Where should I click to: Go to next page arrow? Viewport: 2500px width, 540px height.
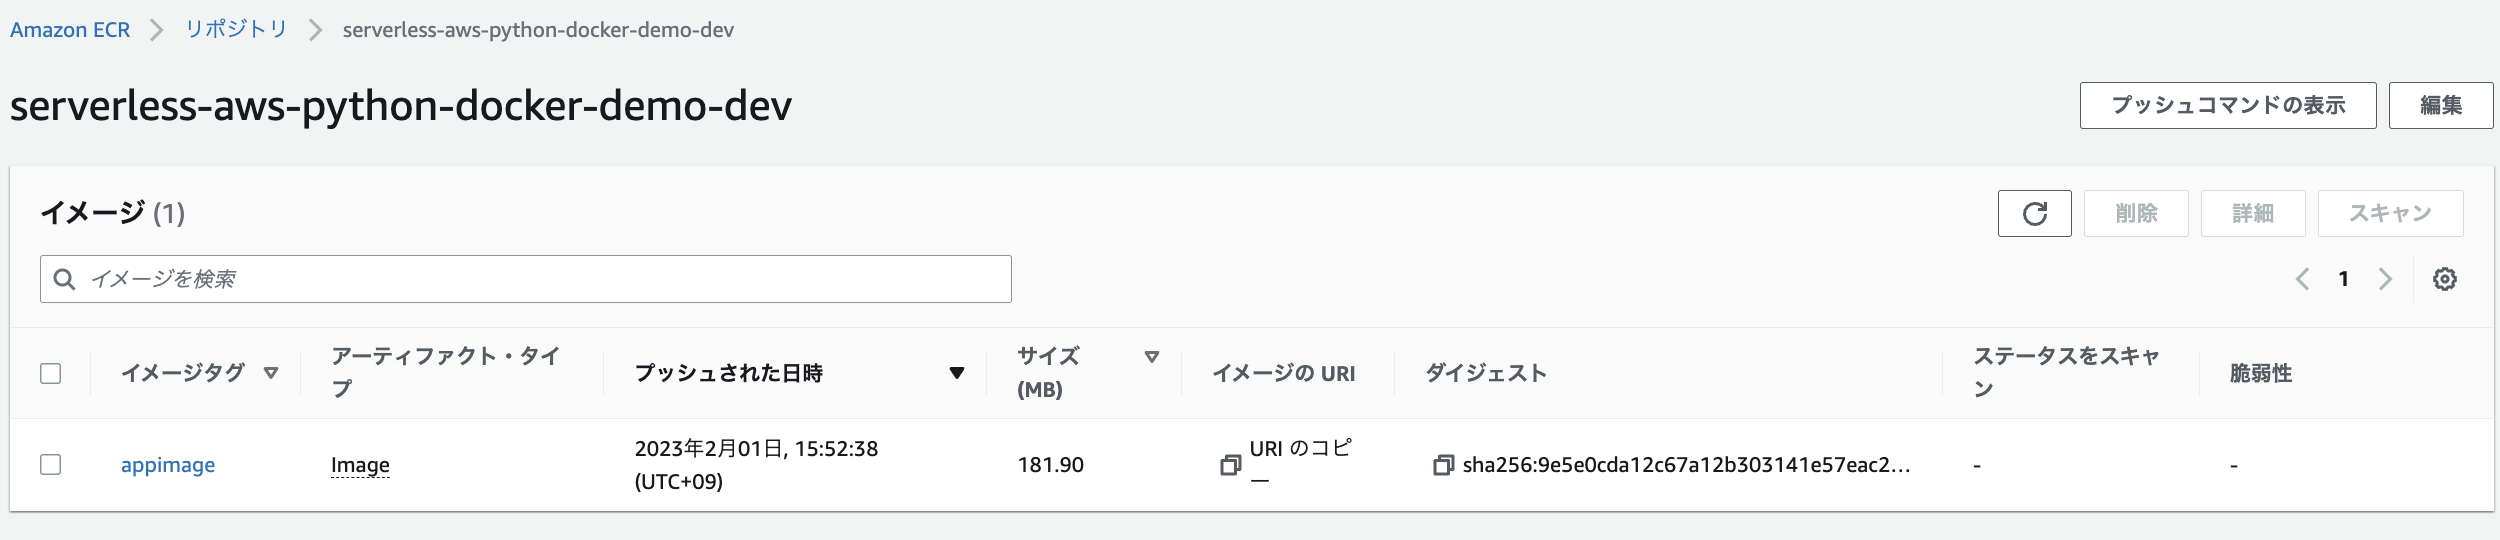pos(2385,279)
